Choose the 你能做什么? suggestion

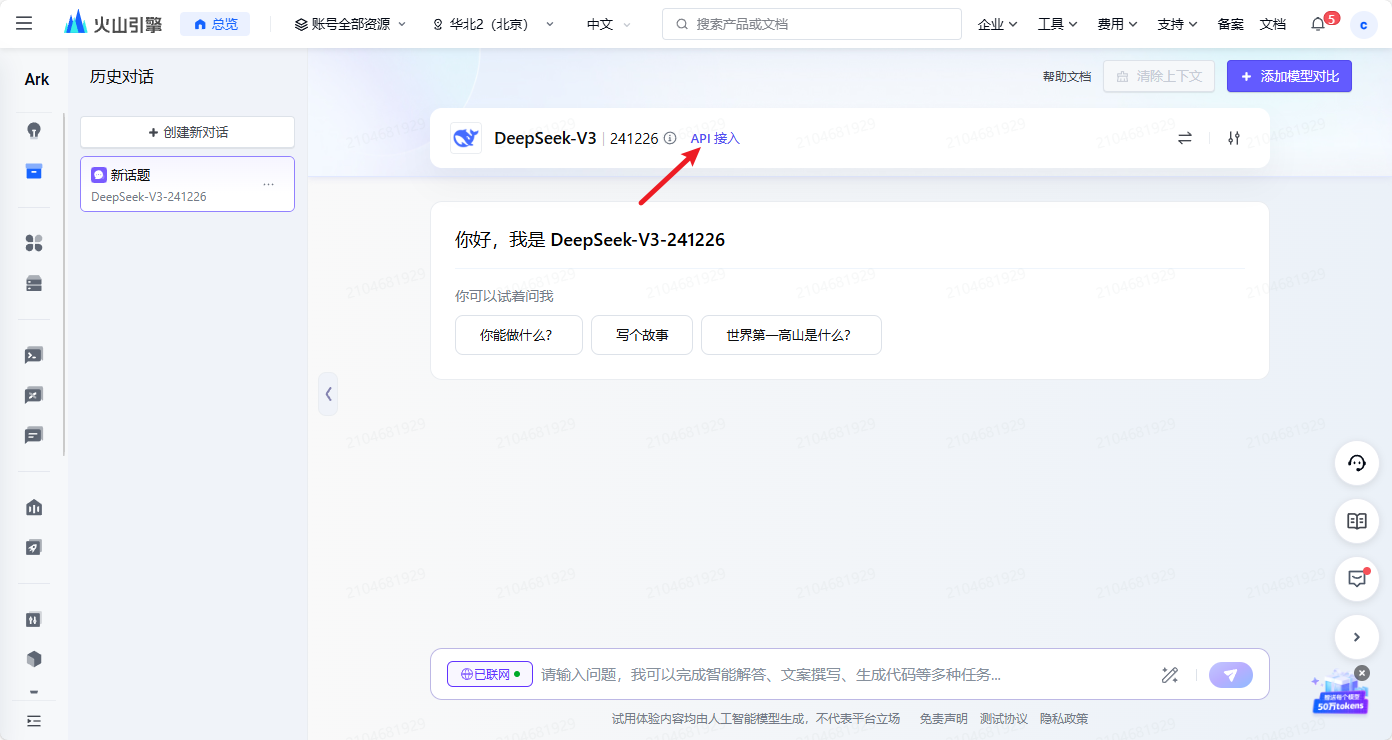[x=518, y=335]
